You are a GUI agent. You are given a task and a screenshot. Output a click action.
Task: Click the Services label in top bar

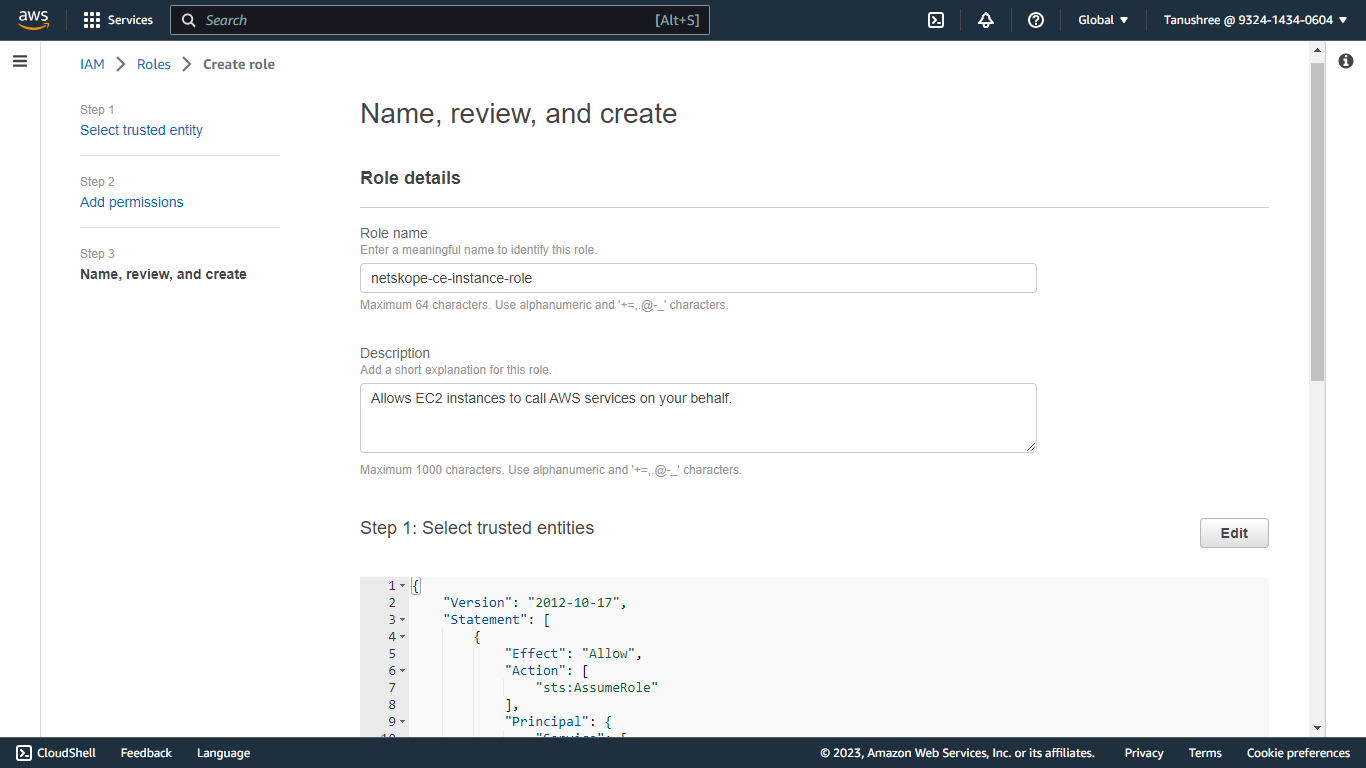[130, 20]
